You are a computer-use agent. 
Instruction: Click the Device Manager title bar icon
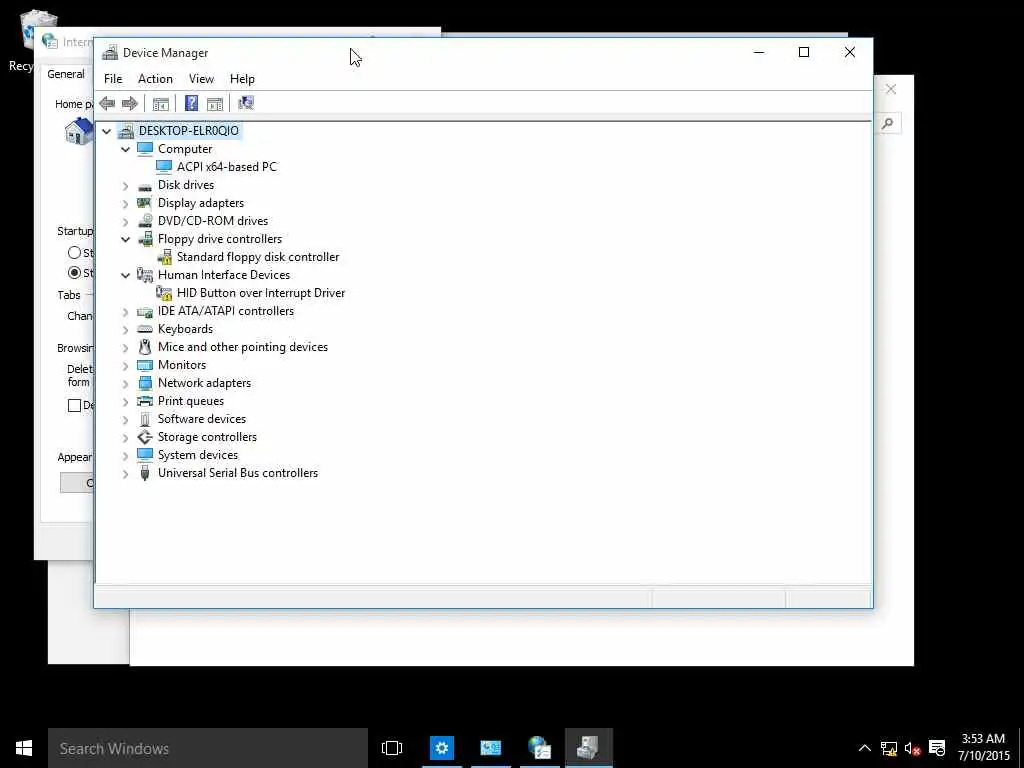110,53
